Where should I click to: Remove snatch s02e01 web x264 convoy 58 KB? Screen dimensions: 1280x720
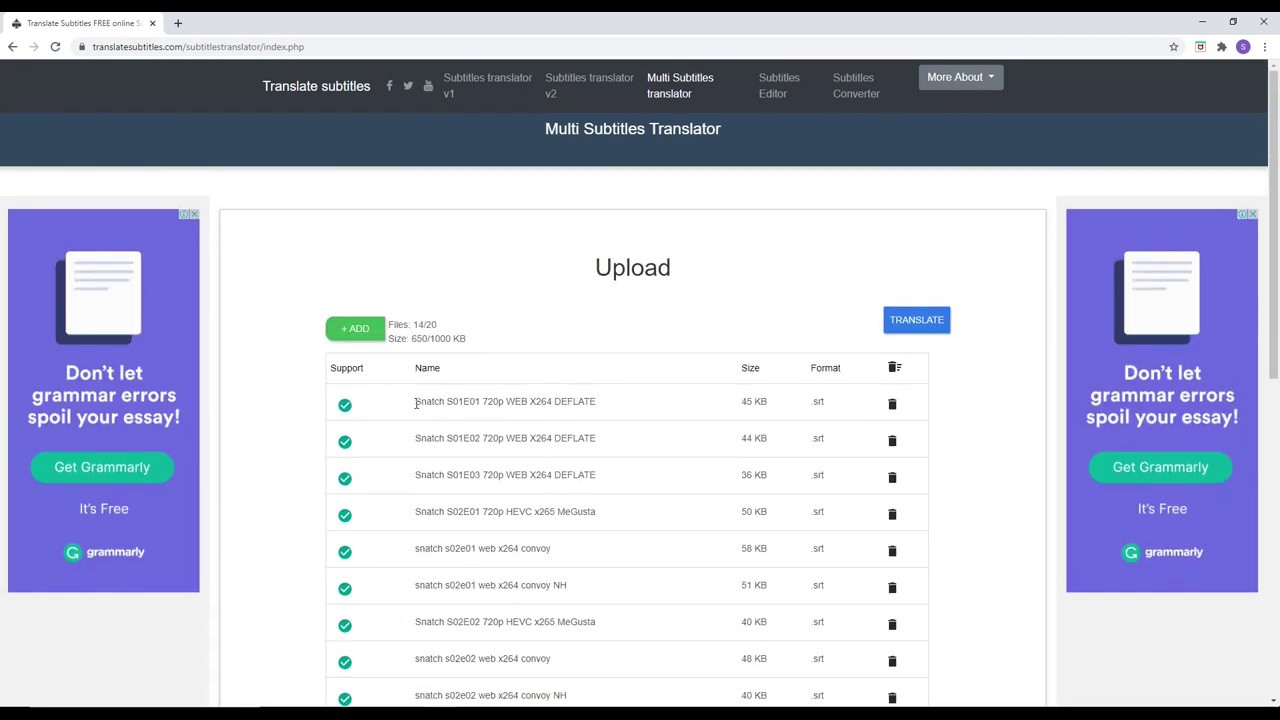(x=892, y=551)
